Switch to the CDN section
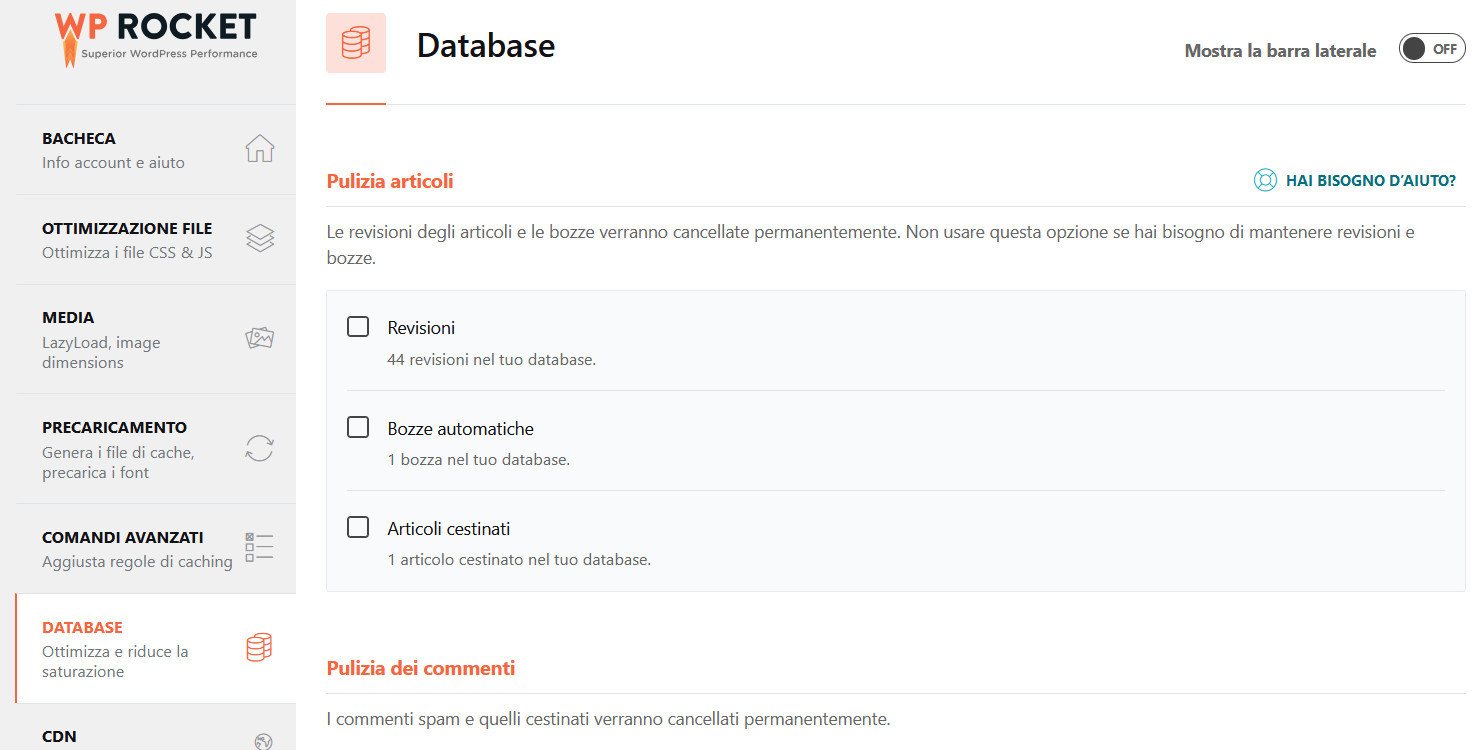1484x750 pixels. pos(59,736)
